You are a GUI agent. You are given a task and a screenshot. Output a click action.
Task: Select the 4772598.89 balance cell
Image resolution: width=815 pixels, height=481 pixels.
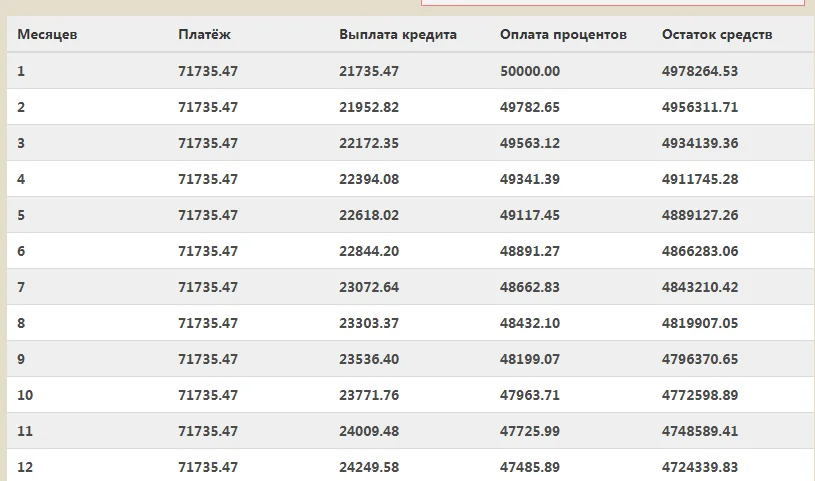700,395
